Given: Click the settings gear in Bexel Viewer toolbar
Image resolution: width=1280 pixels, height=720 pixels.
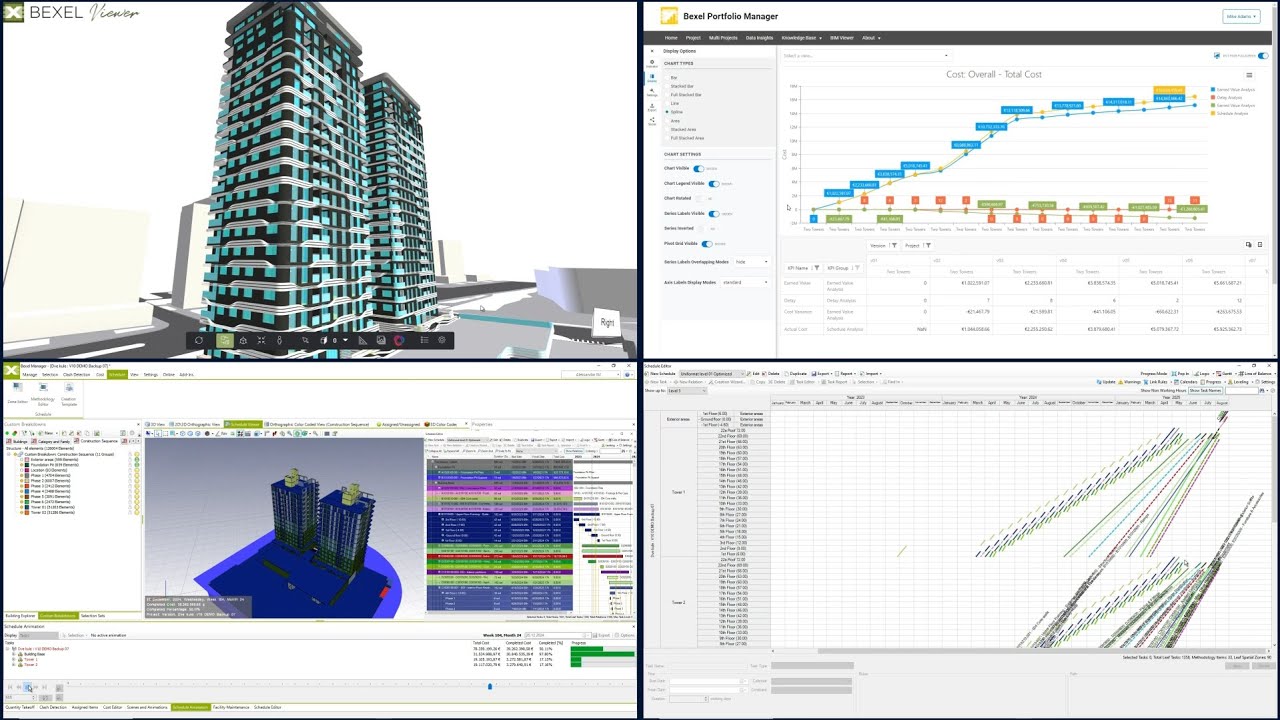Looking at the screenshot, I should [442, 340].
